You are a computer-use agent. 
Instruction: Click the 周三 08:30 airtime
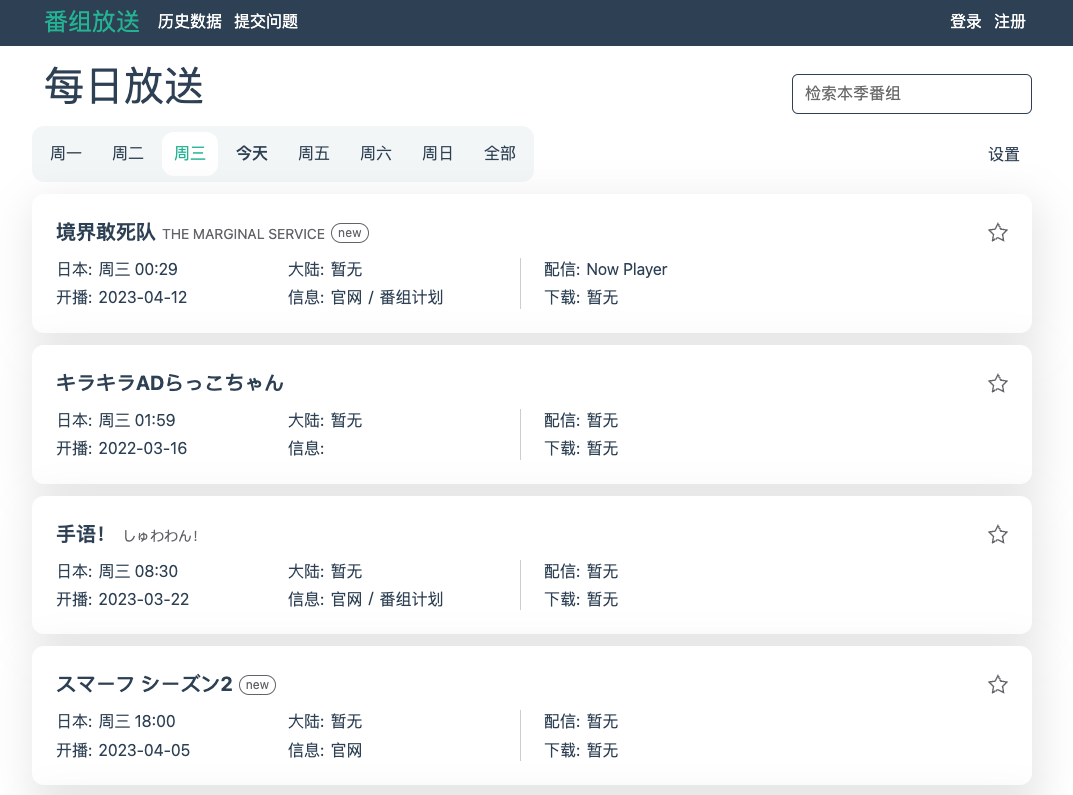point(138,571)
